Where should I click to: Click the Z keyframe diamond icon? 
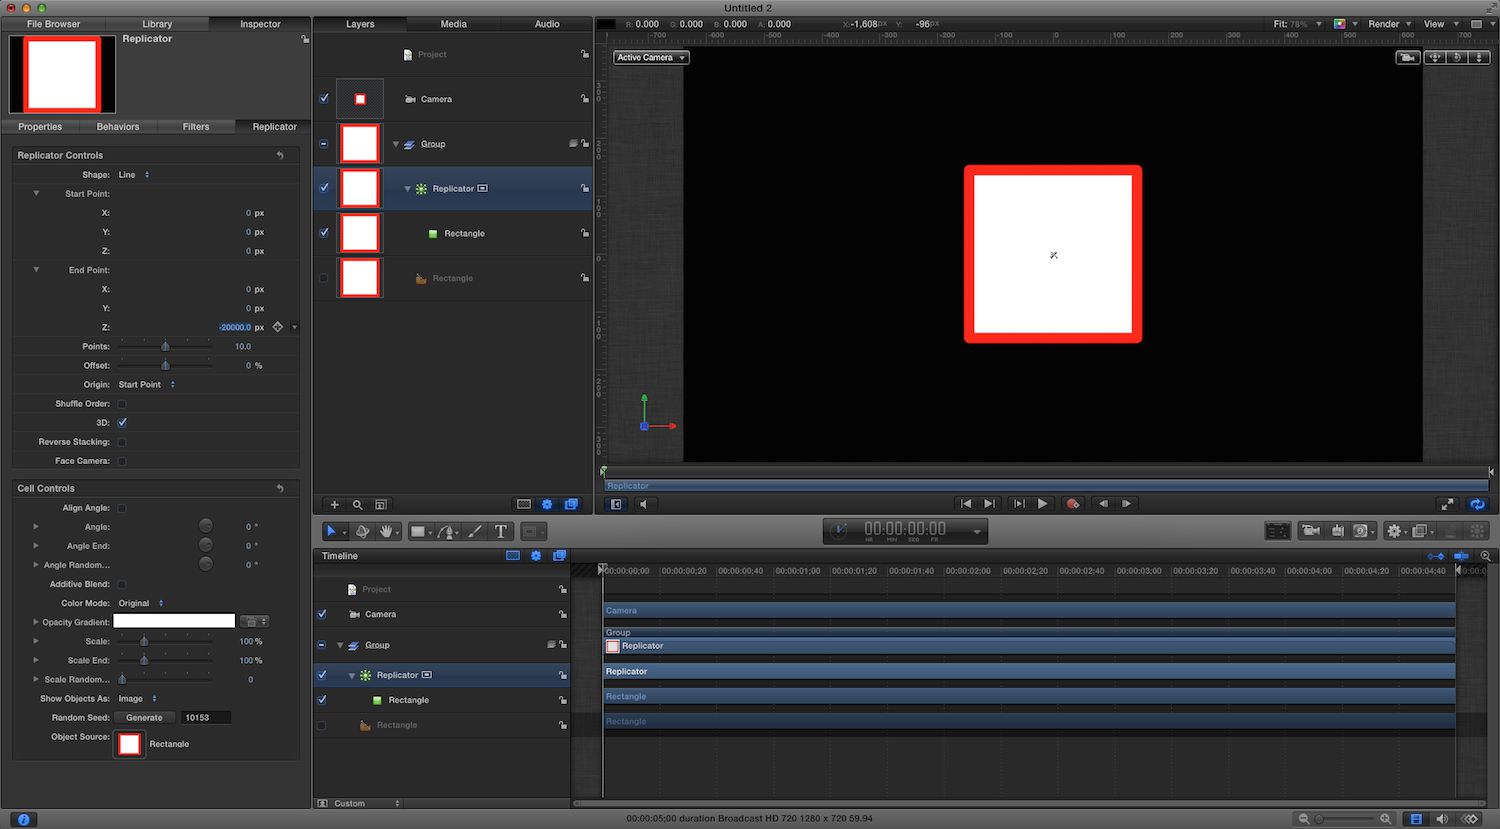278,327
